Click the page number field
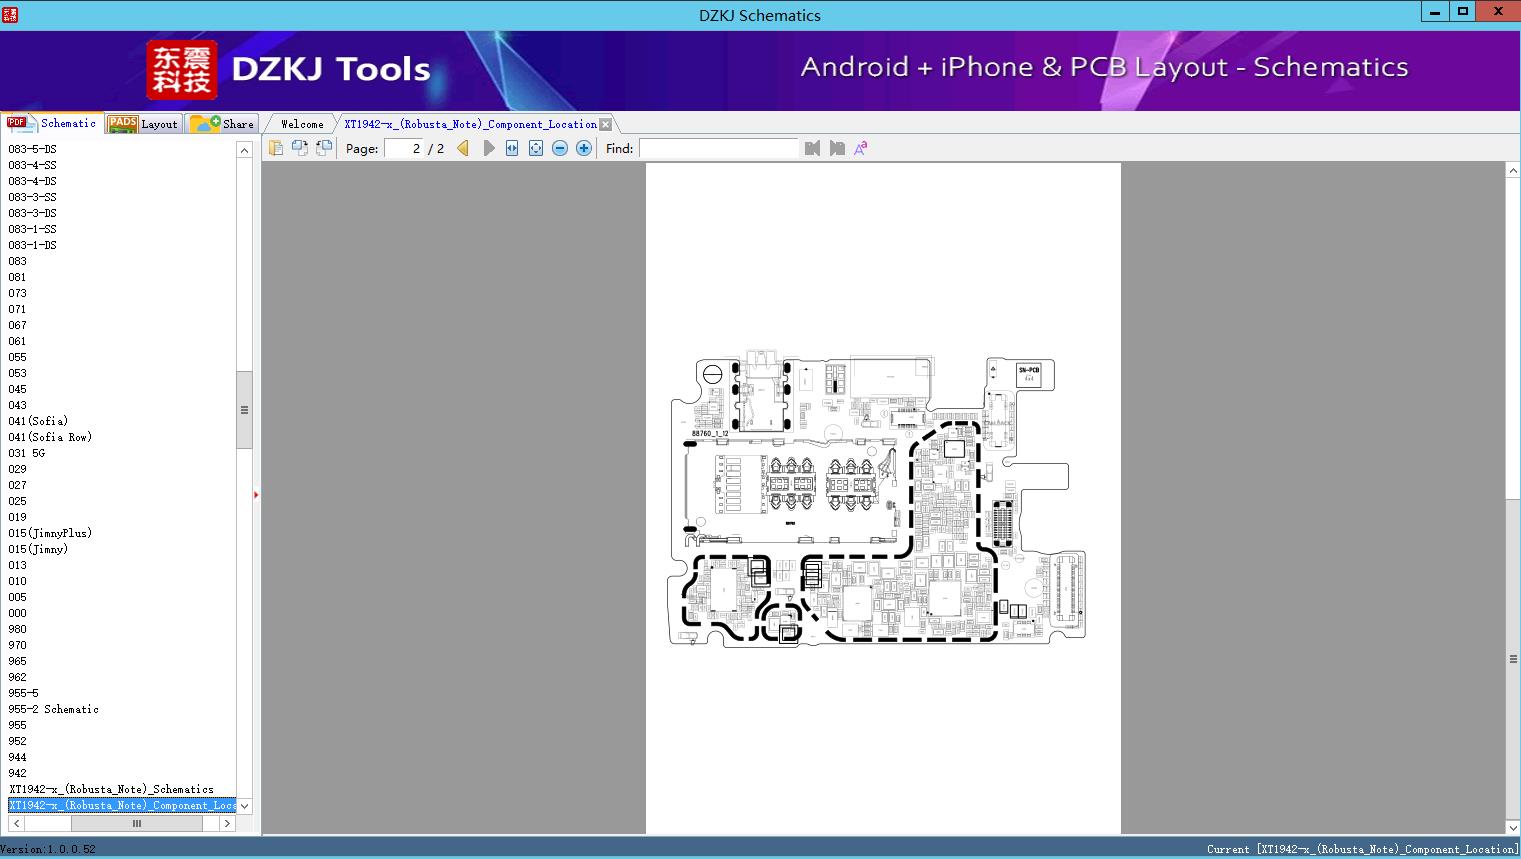 (x=404, y=148)
